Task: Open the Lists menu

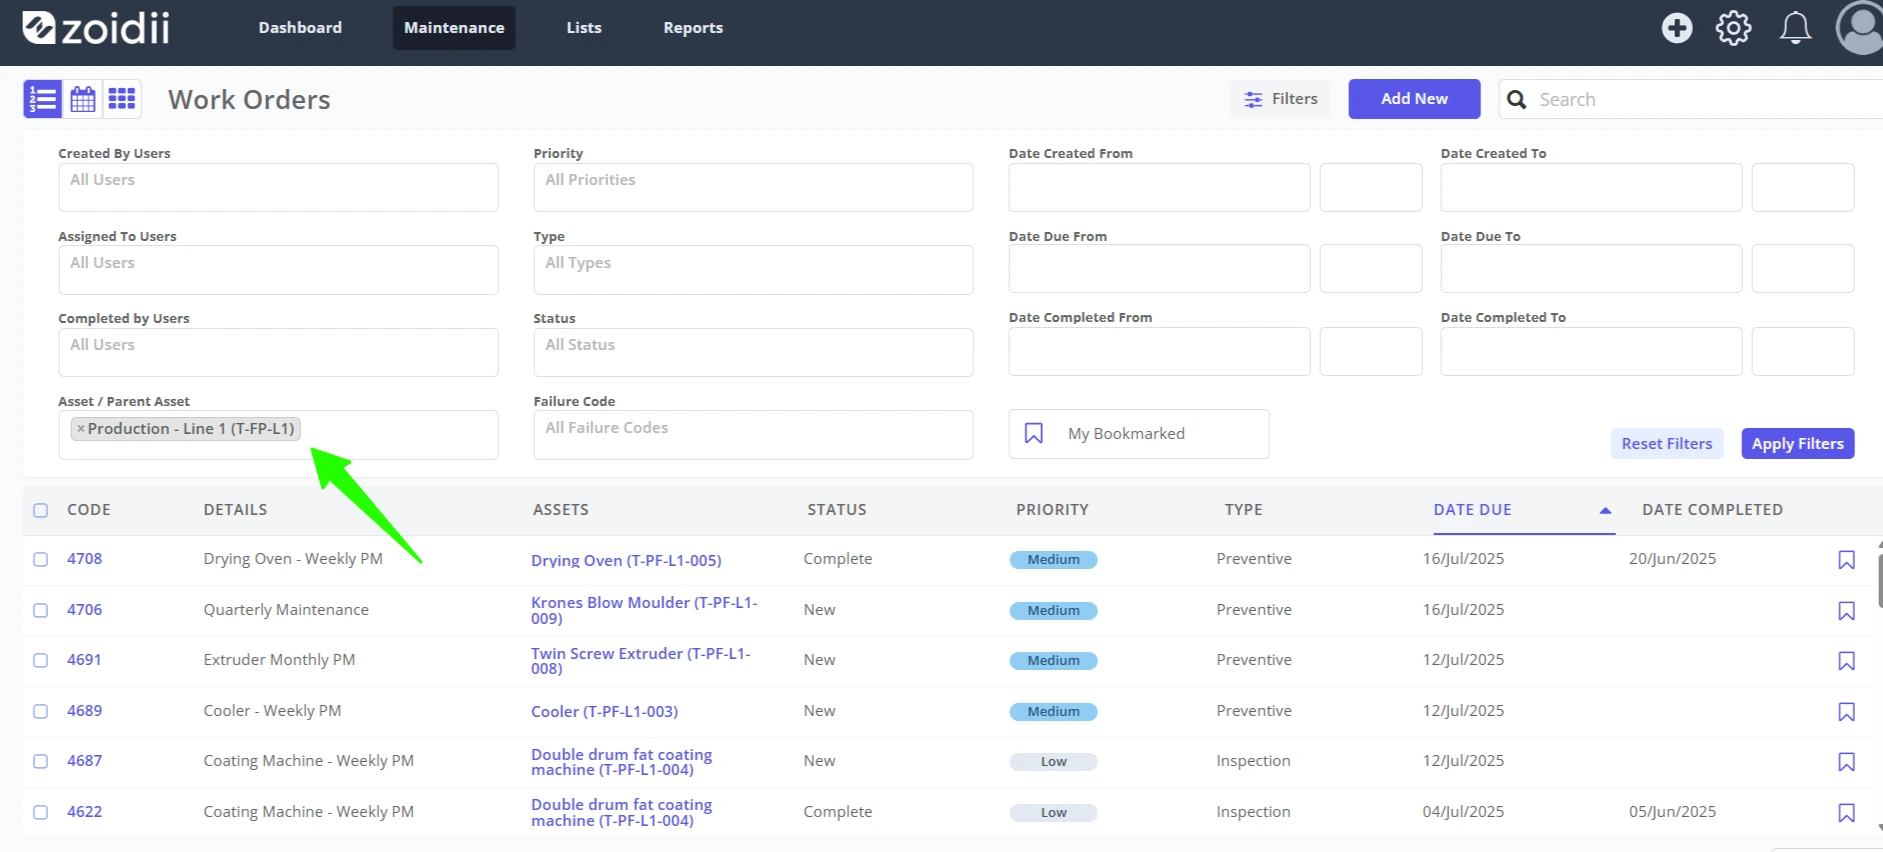Action: (584, 28)
